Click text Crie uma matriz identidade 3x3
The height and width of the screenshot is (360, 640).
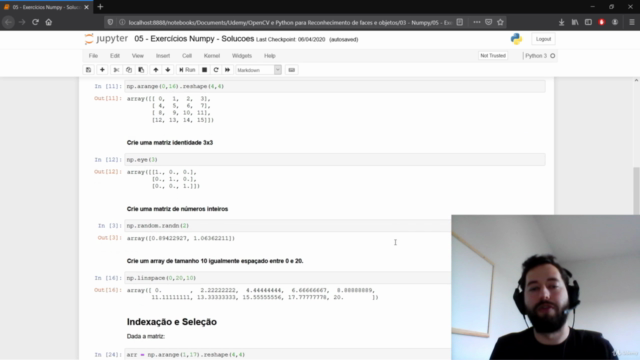tap(170, 142)
